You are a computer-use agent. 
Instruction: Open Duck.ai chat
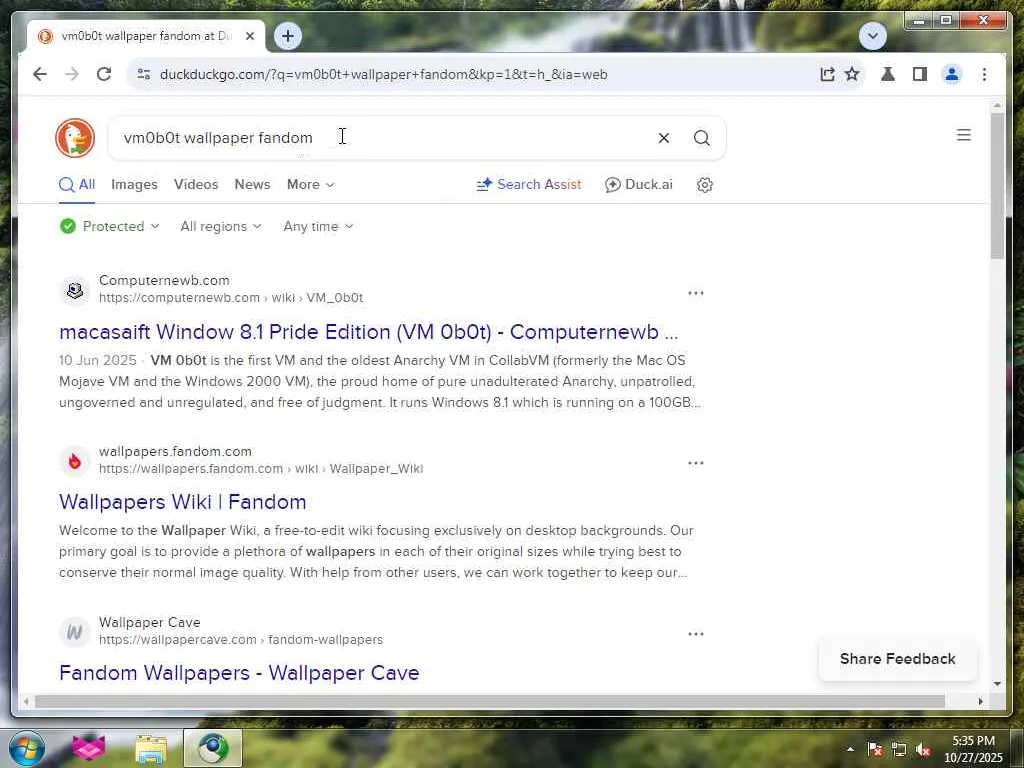[x=639, y=185]
